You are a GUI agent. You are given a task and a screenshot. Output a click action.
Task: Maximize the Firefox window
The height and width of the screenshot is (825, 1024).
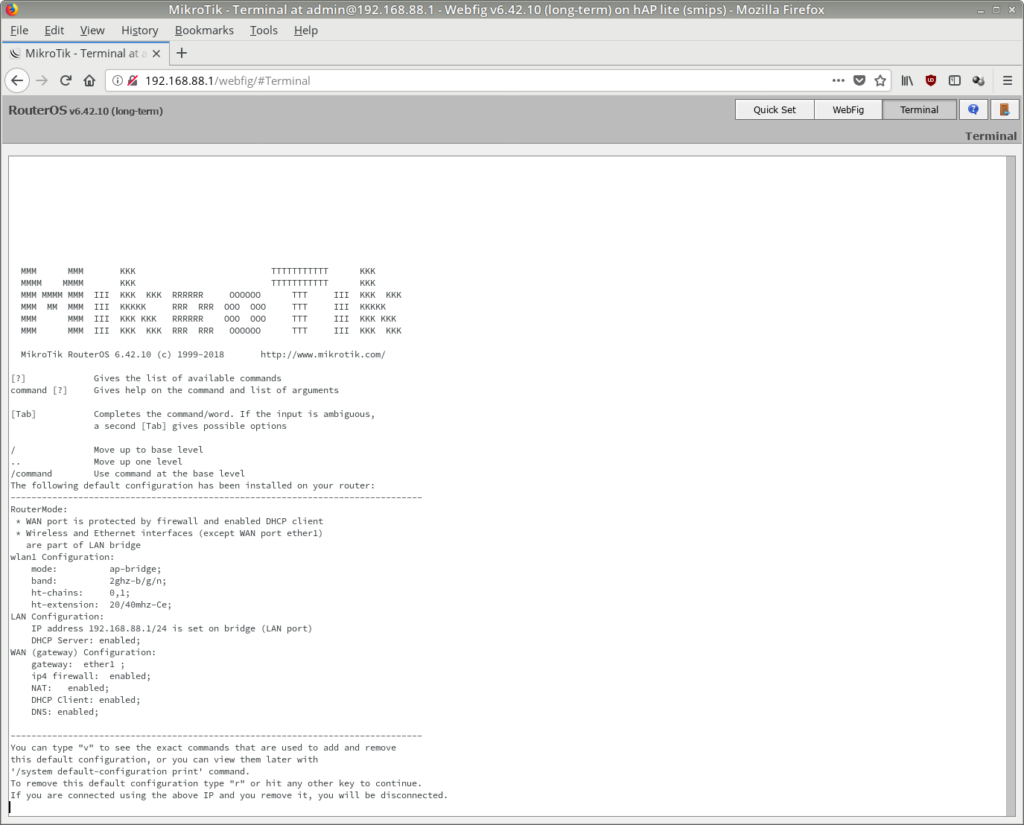point(996,10)
